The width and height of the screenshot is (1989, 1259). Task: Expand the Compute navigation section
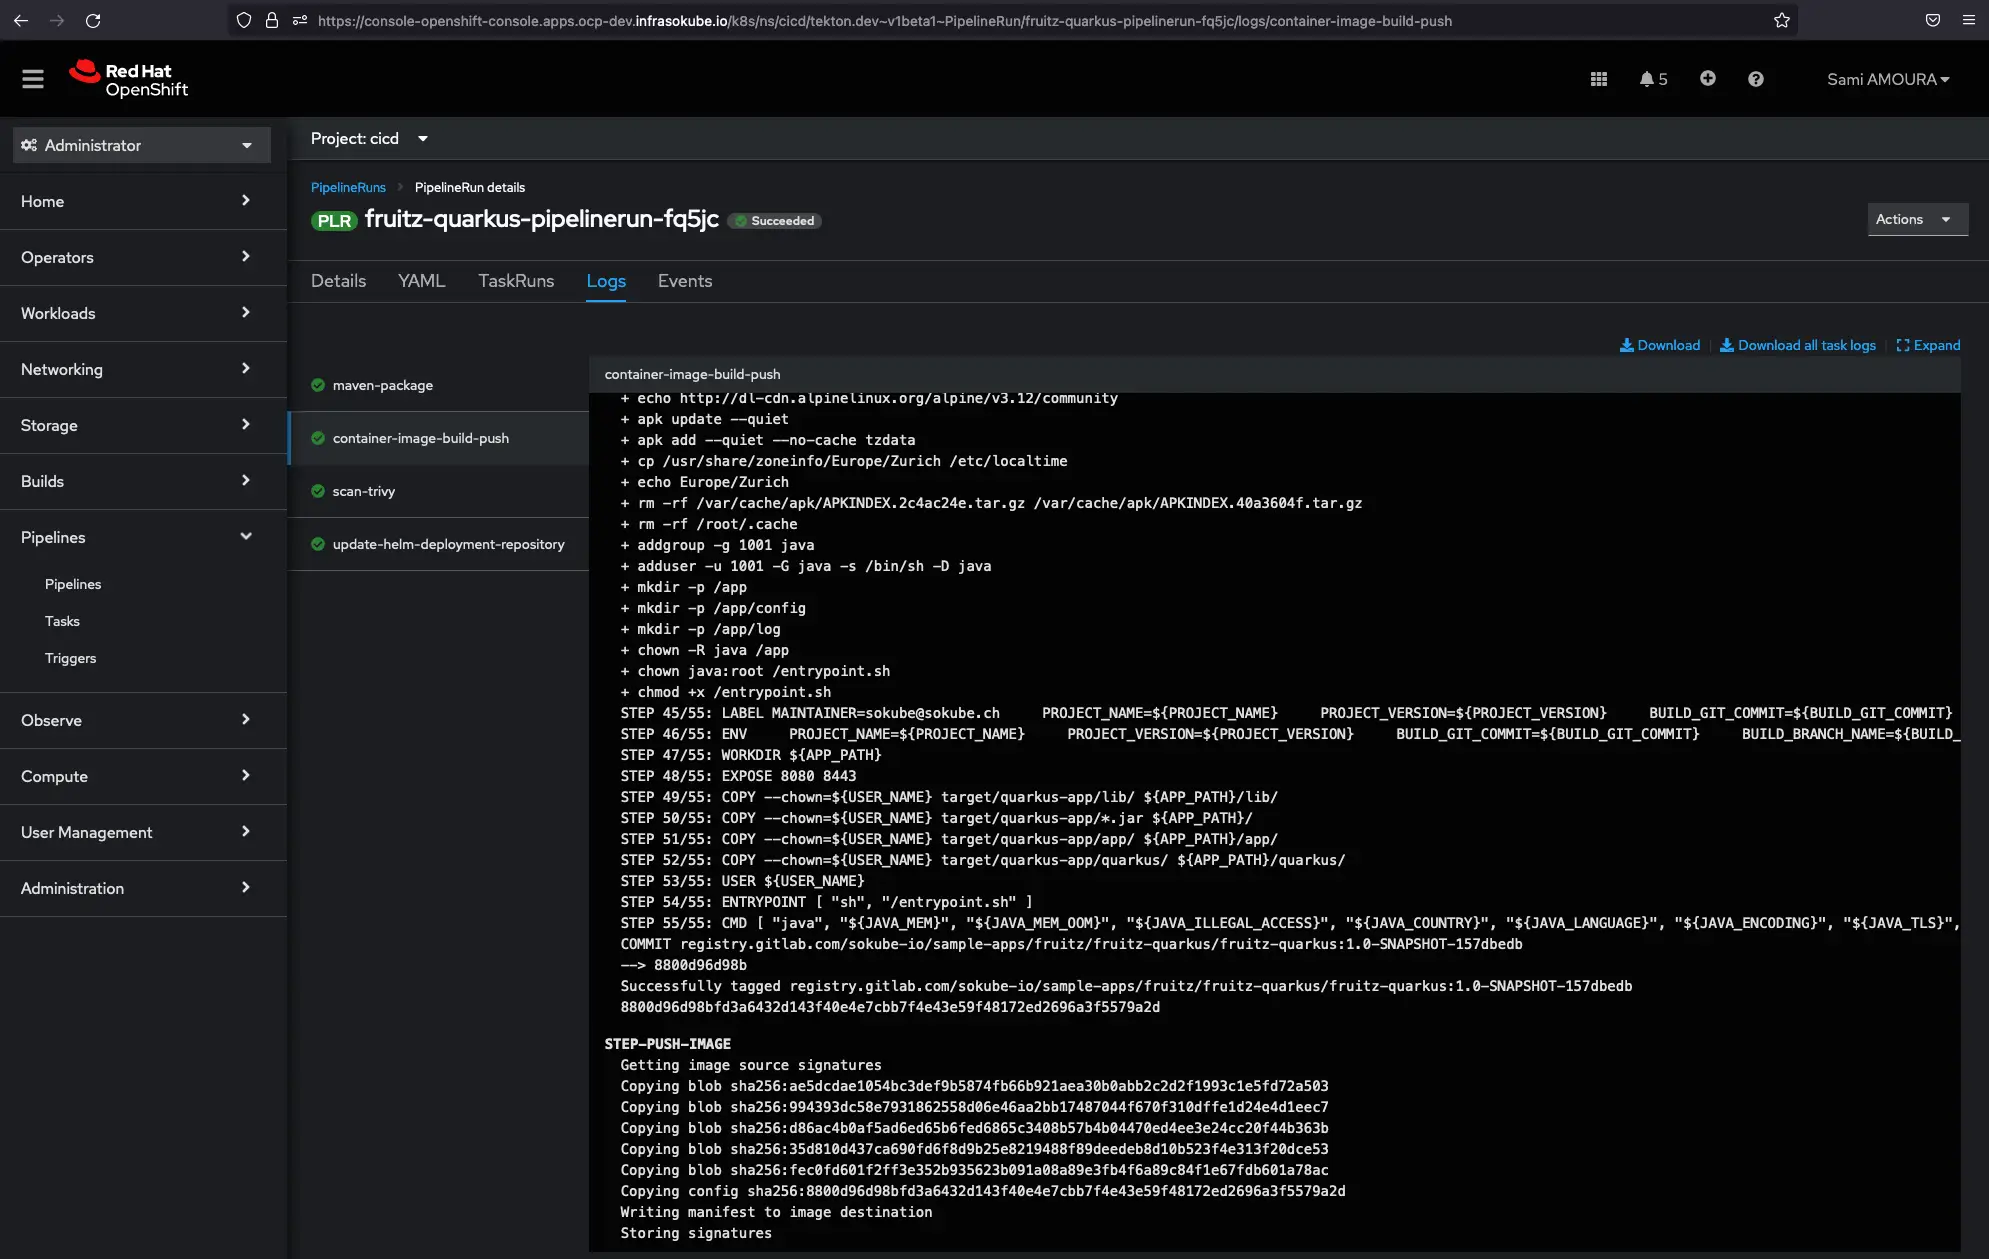pyautogui.click(x=143, y=776)
